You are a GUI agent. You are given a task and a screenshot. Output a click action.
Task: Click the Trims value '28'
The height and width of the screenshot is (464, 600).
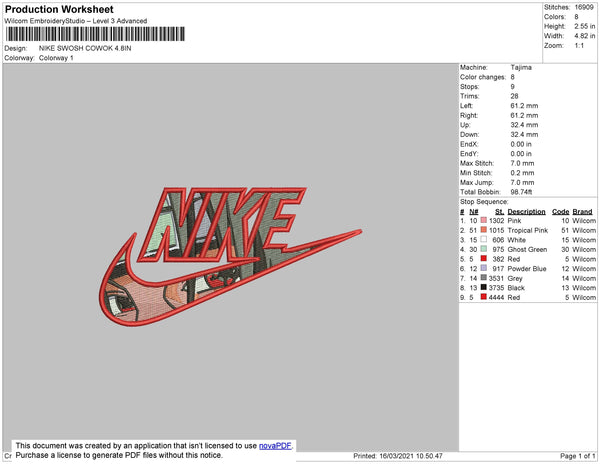(x=514, y=96)
